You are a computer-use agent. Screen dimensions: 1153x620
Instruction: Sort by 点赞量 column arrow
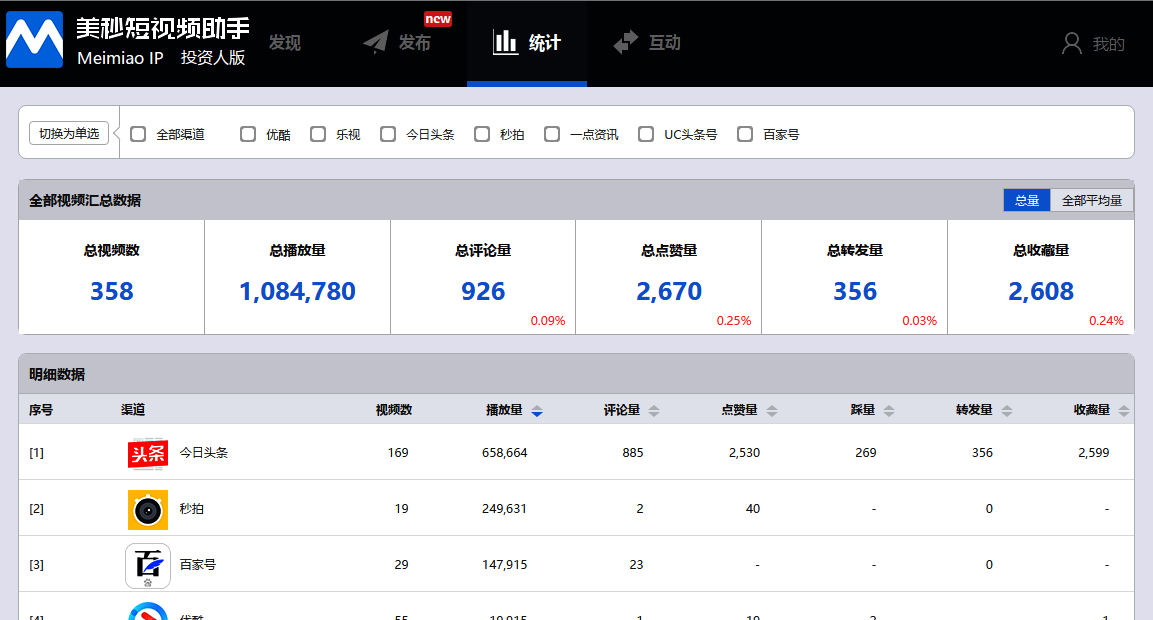point(771,410)
